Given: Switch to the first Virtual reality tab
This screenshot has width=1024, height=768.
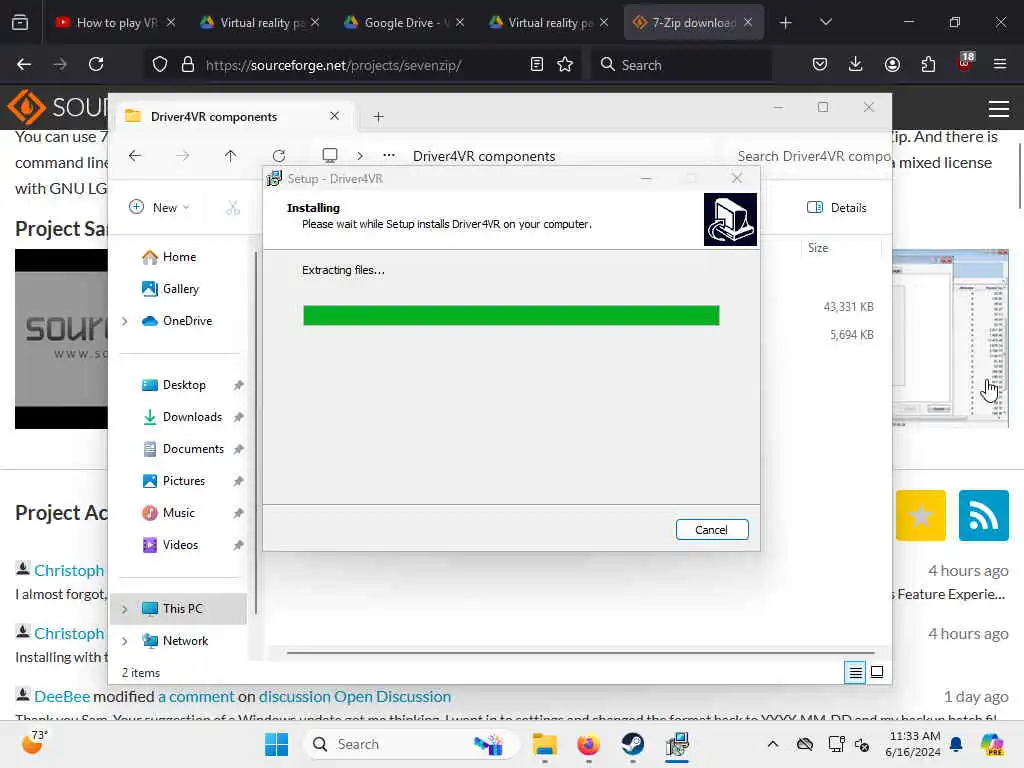Looking at the screenshot, I should pos(261,23).
